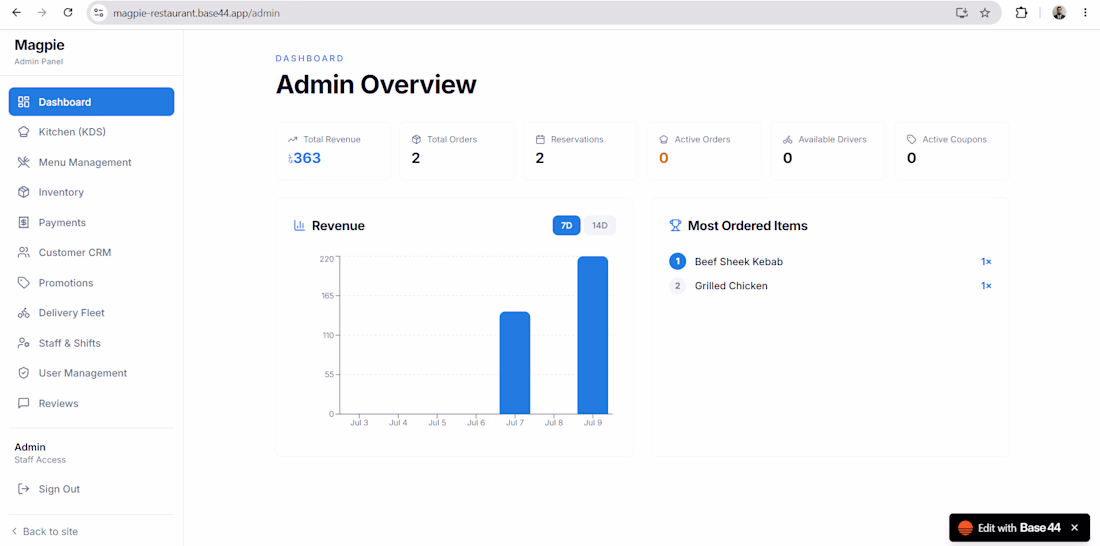The height and width of the screenshot is (546, 1100).
Task: Go back using browser back arrow
Action: (x=17, y=13)
